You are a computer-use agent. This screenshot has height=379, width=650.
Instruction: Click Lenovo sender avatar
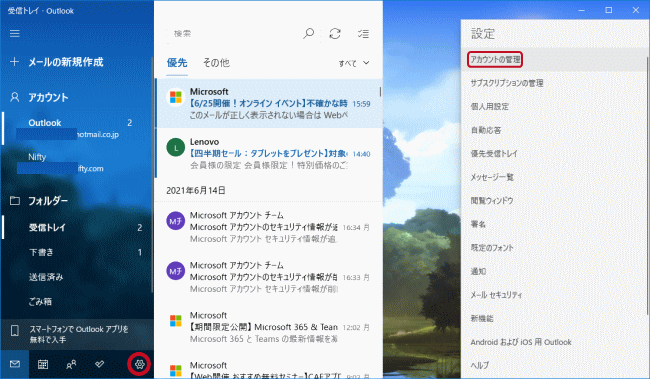point(175,148)
